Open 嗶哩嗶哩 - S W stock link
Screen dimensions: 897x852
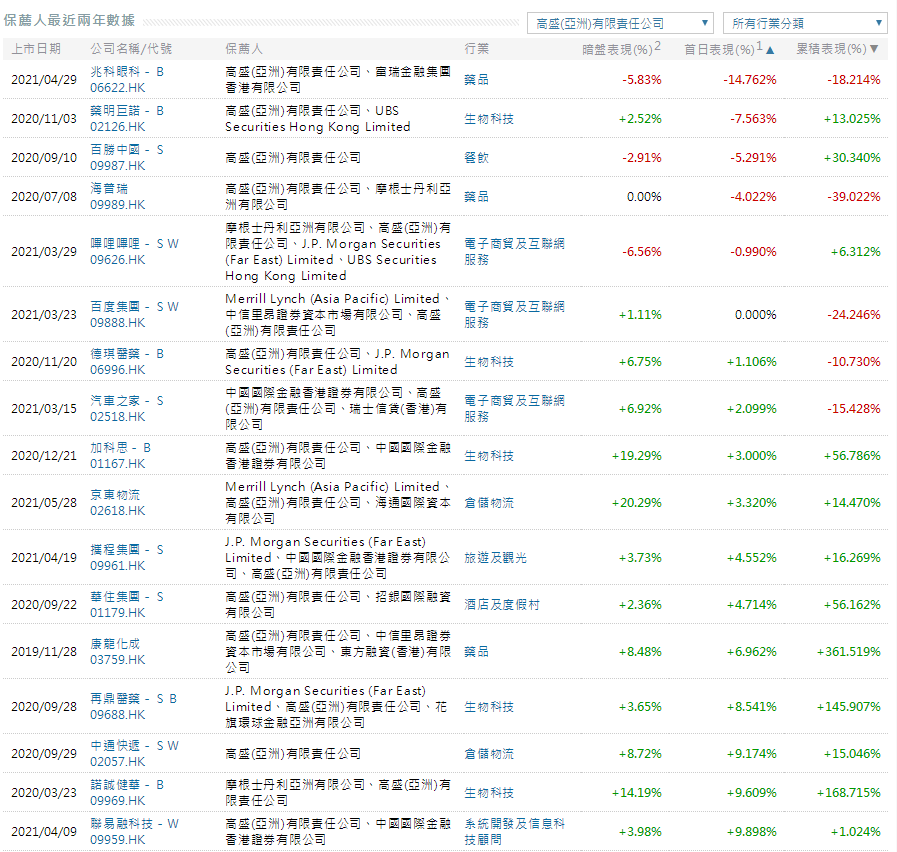[134, 243]
